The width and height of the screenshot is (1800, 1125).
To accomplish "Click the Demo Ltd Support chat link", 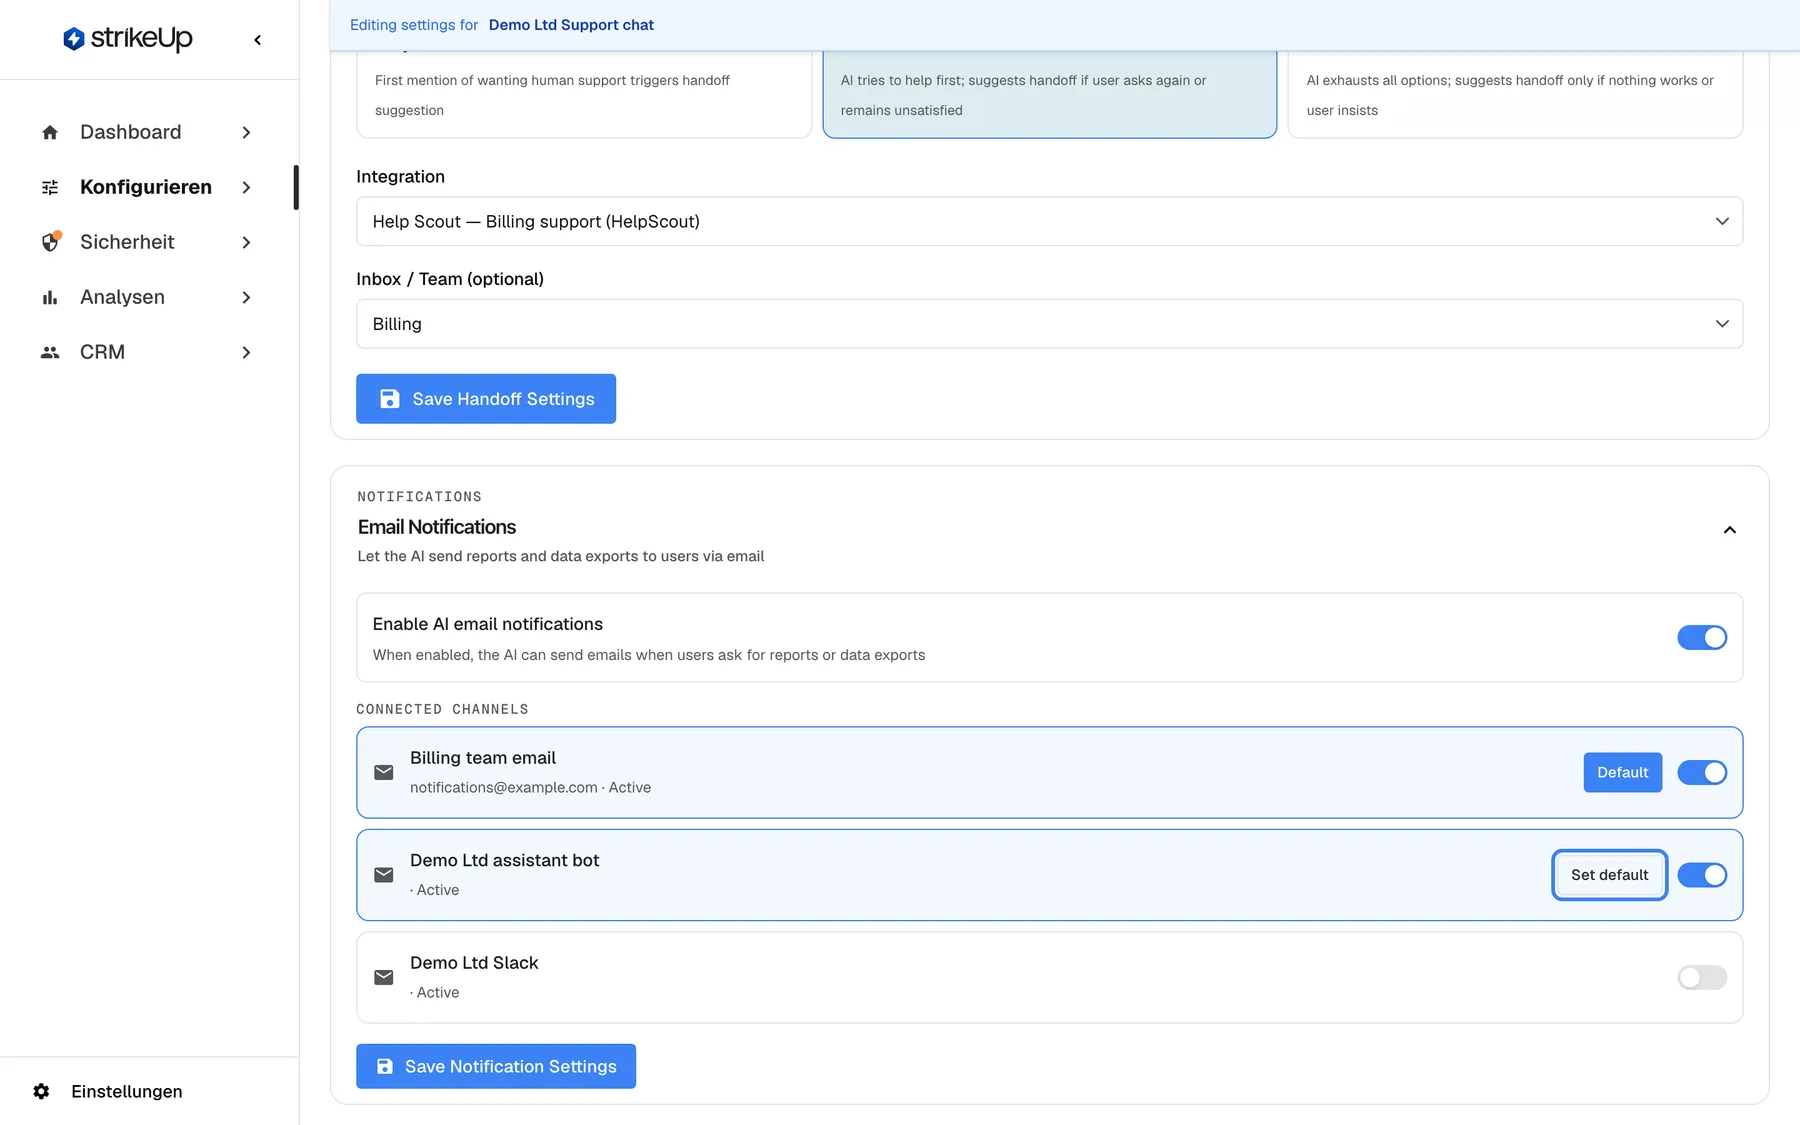I will (571, 25).
